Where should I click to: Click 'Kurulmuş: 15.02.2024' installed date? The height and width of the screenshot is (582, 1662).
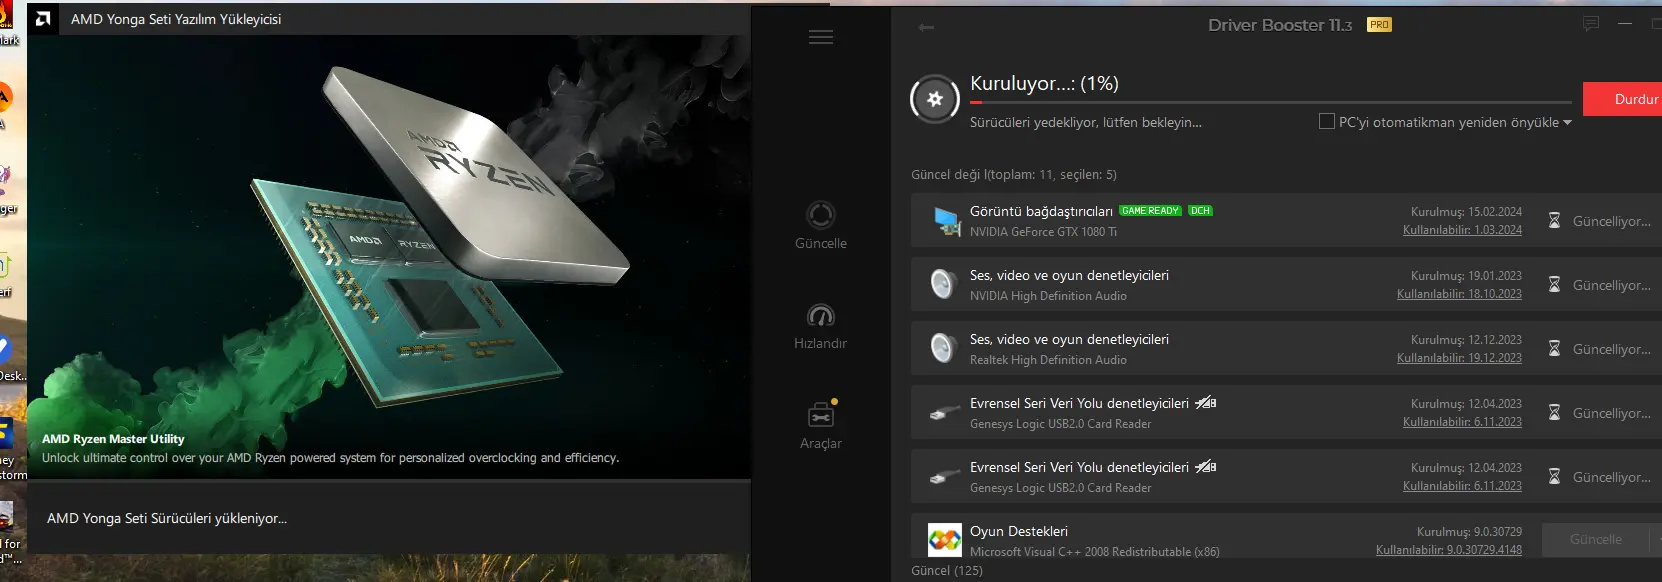[1466, 212]
